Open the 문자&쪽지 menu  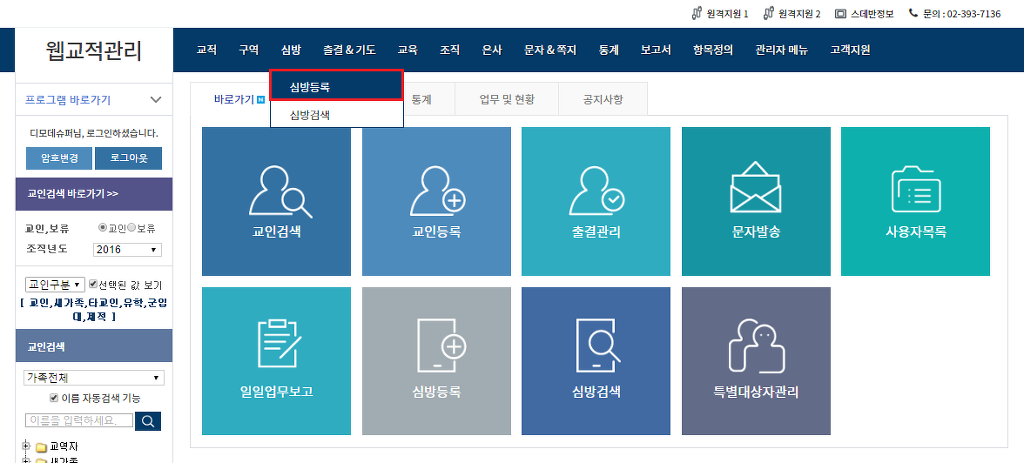551,50
